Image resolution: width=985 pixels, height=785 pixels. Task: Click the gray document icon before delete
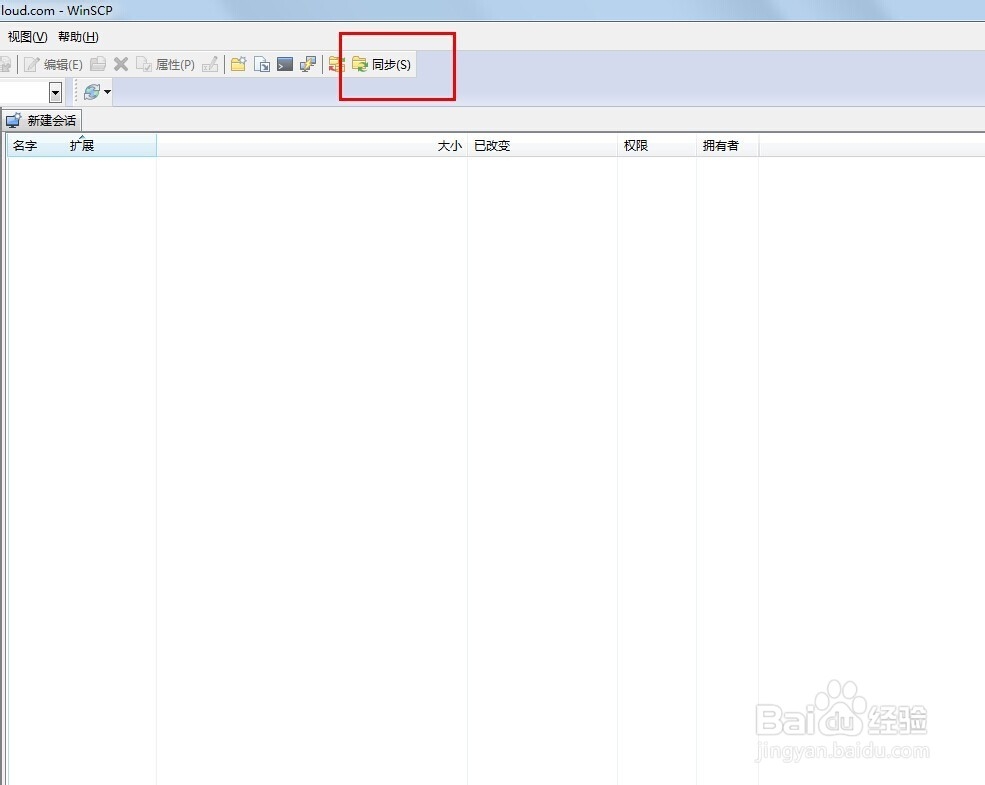pos(98,64)
